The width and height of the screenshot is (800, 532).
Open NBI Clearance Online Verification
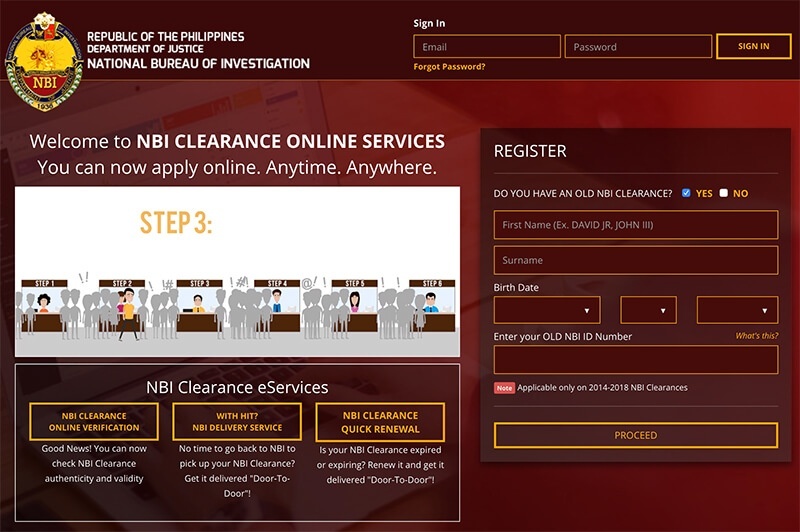[x=94, y=422]
